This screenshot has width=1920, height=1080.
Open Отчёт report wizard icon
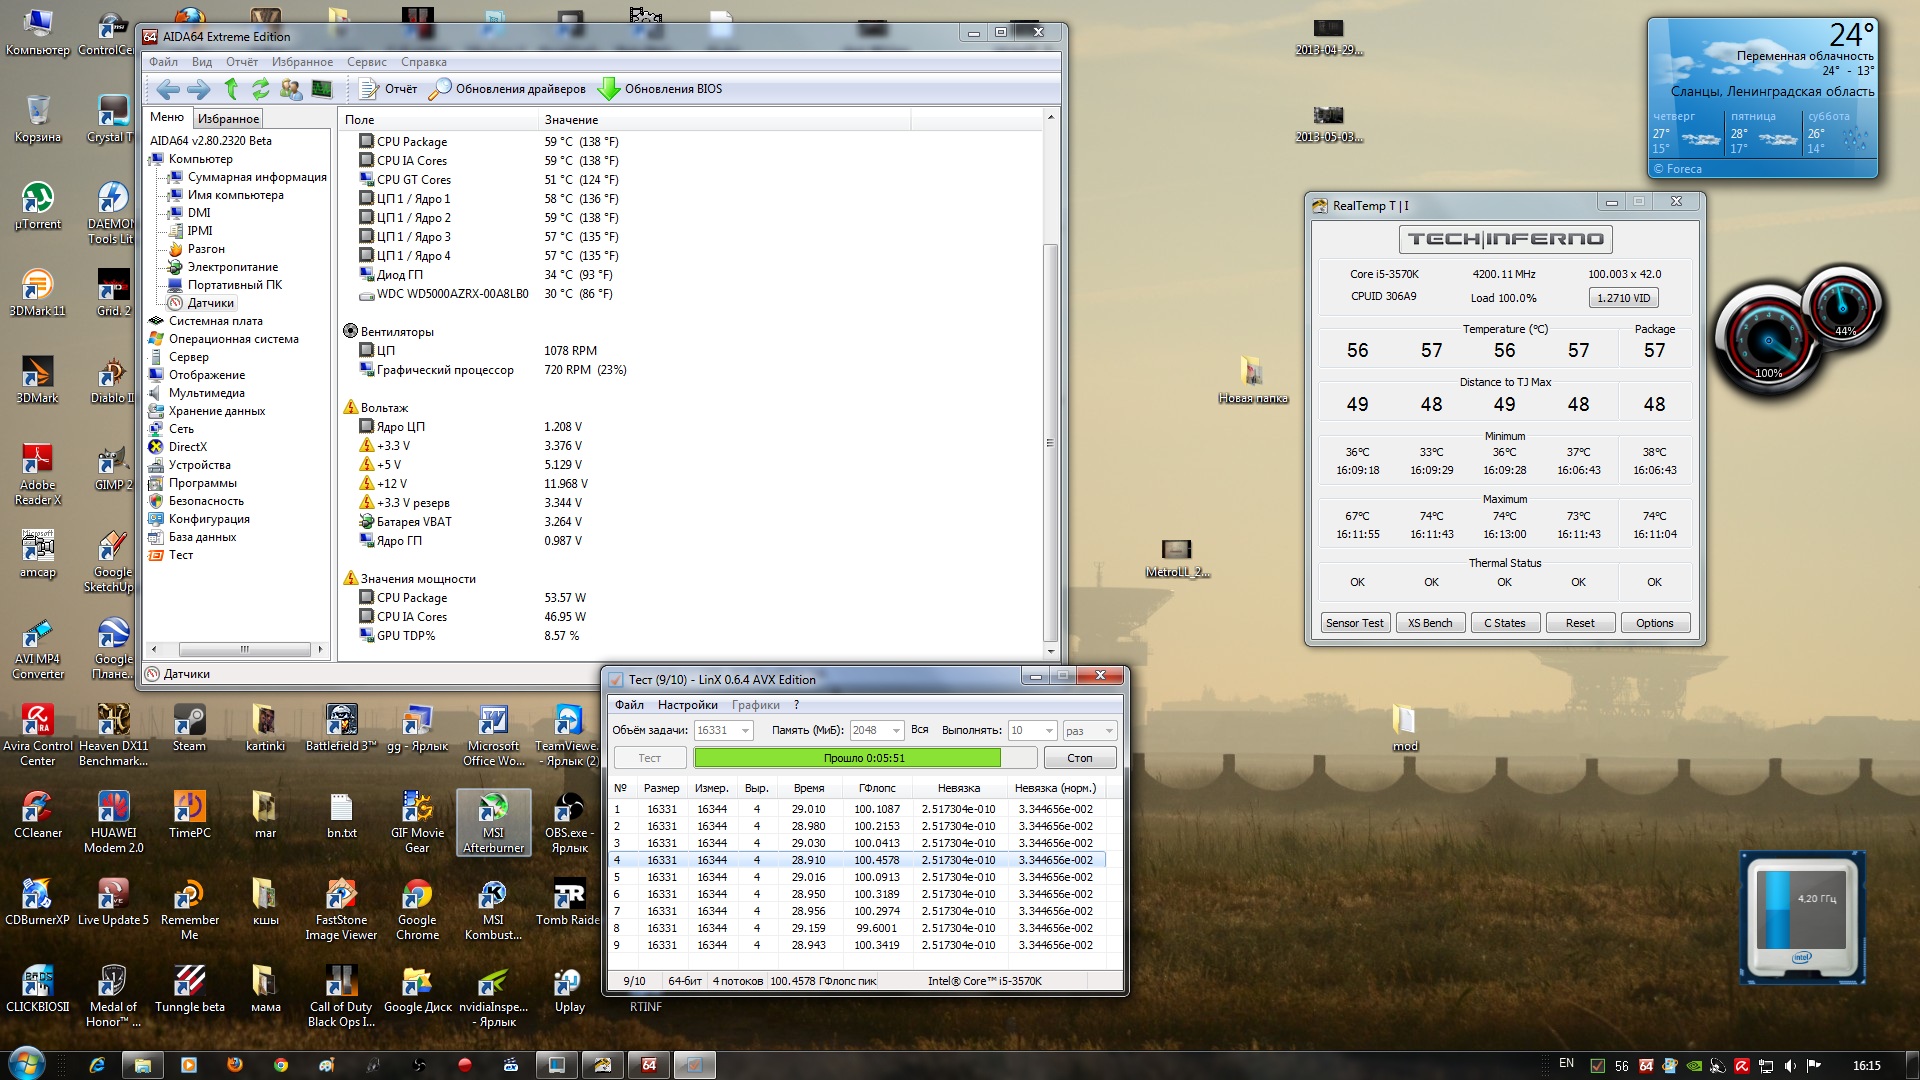click(369, 89)
